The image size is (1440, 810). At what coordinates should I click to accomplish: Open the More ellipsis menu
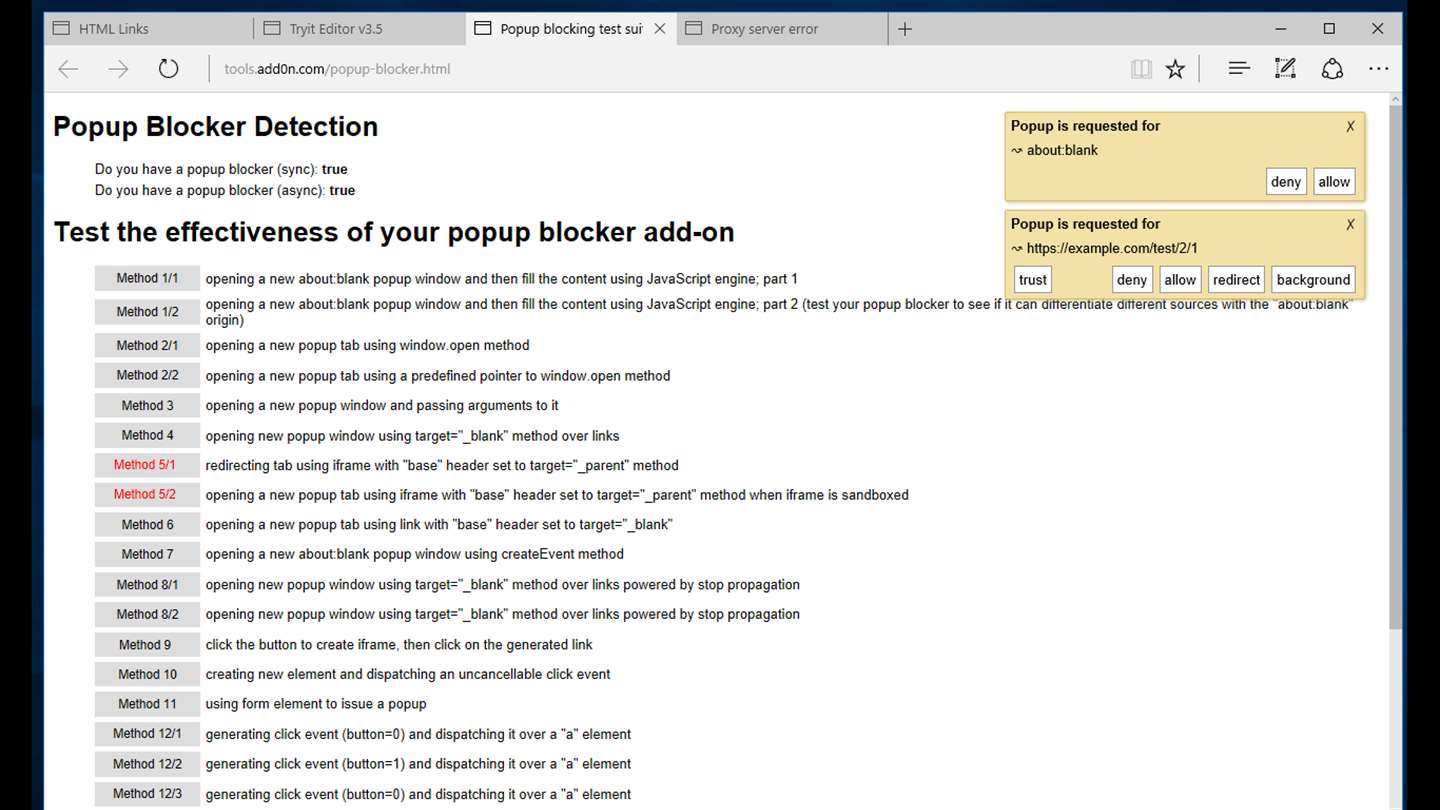(x=1379, y=69)
